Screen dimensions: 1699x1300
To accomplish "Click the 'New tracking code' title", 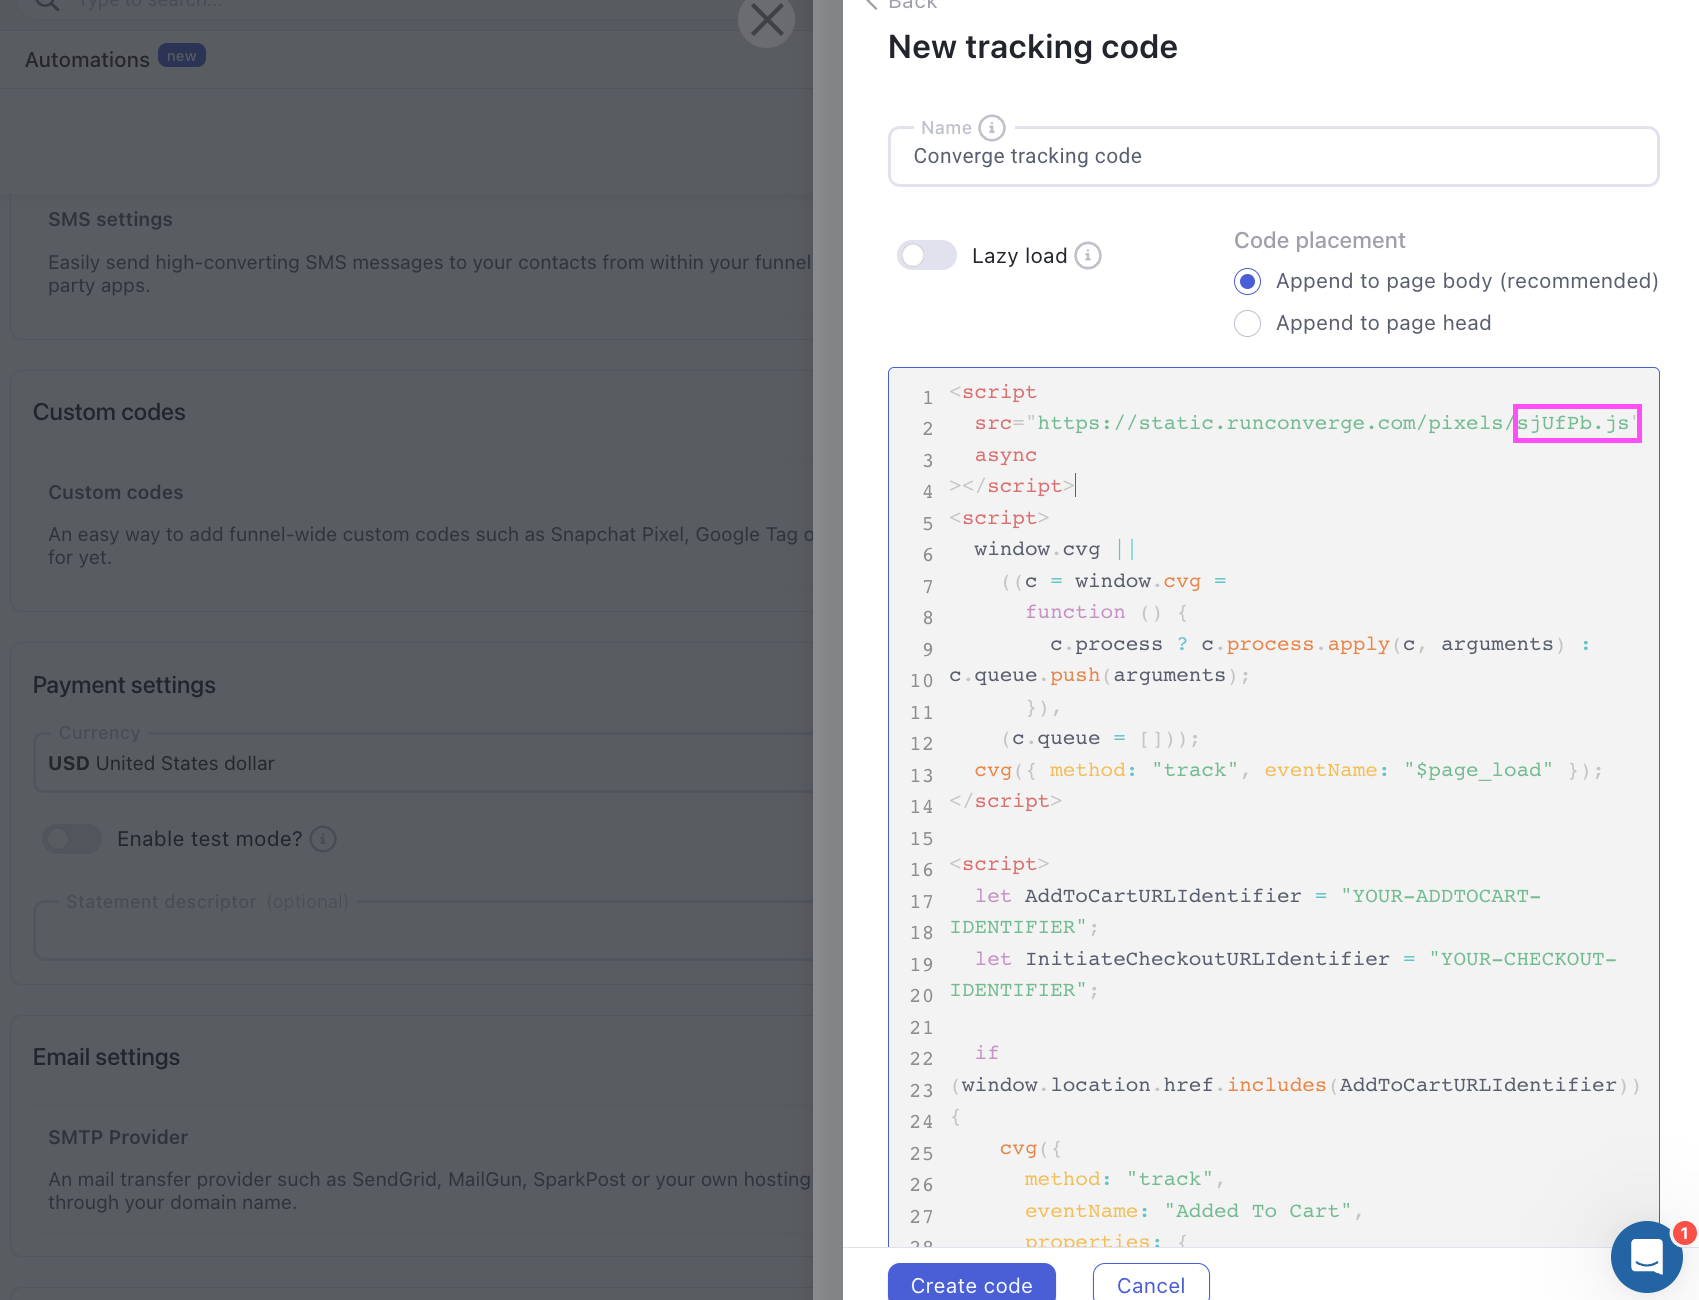I will coord(1033,47).
